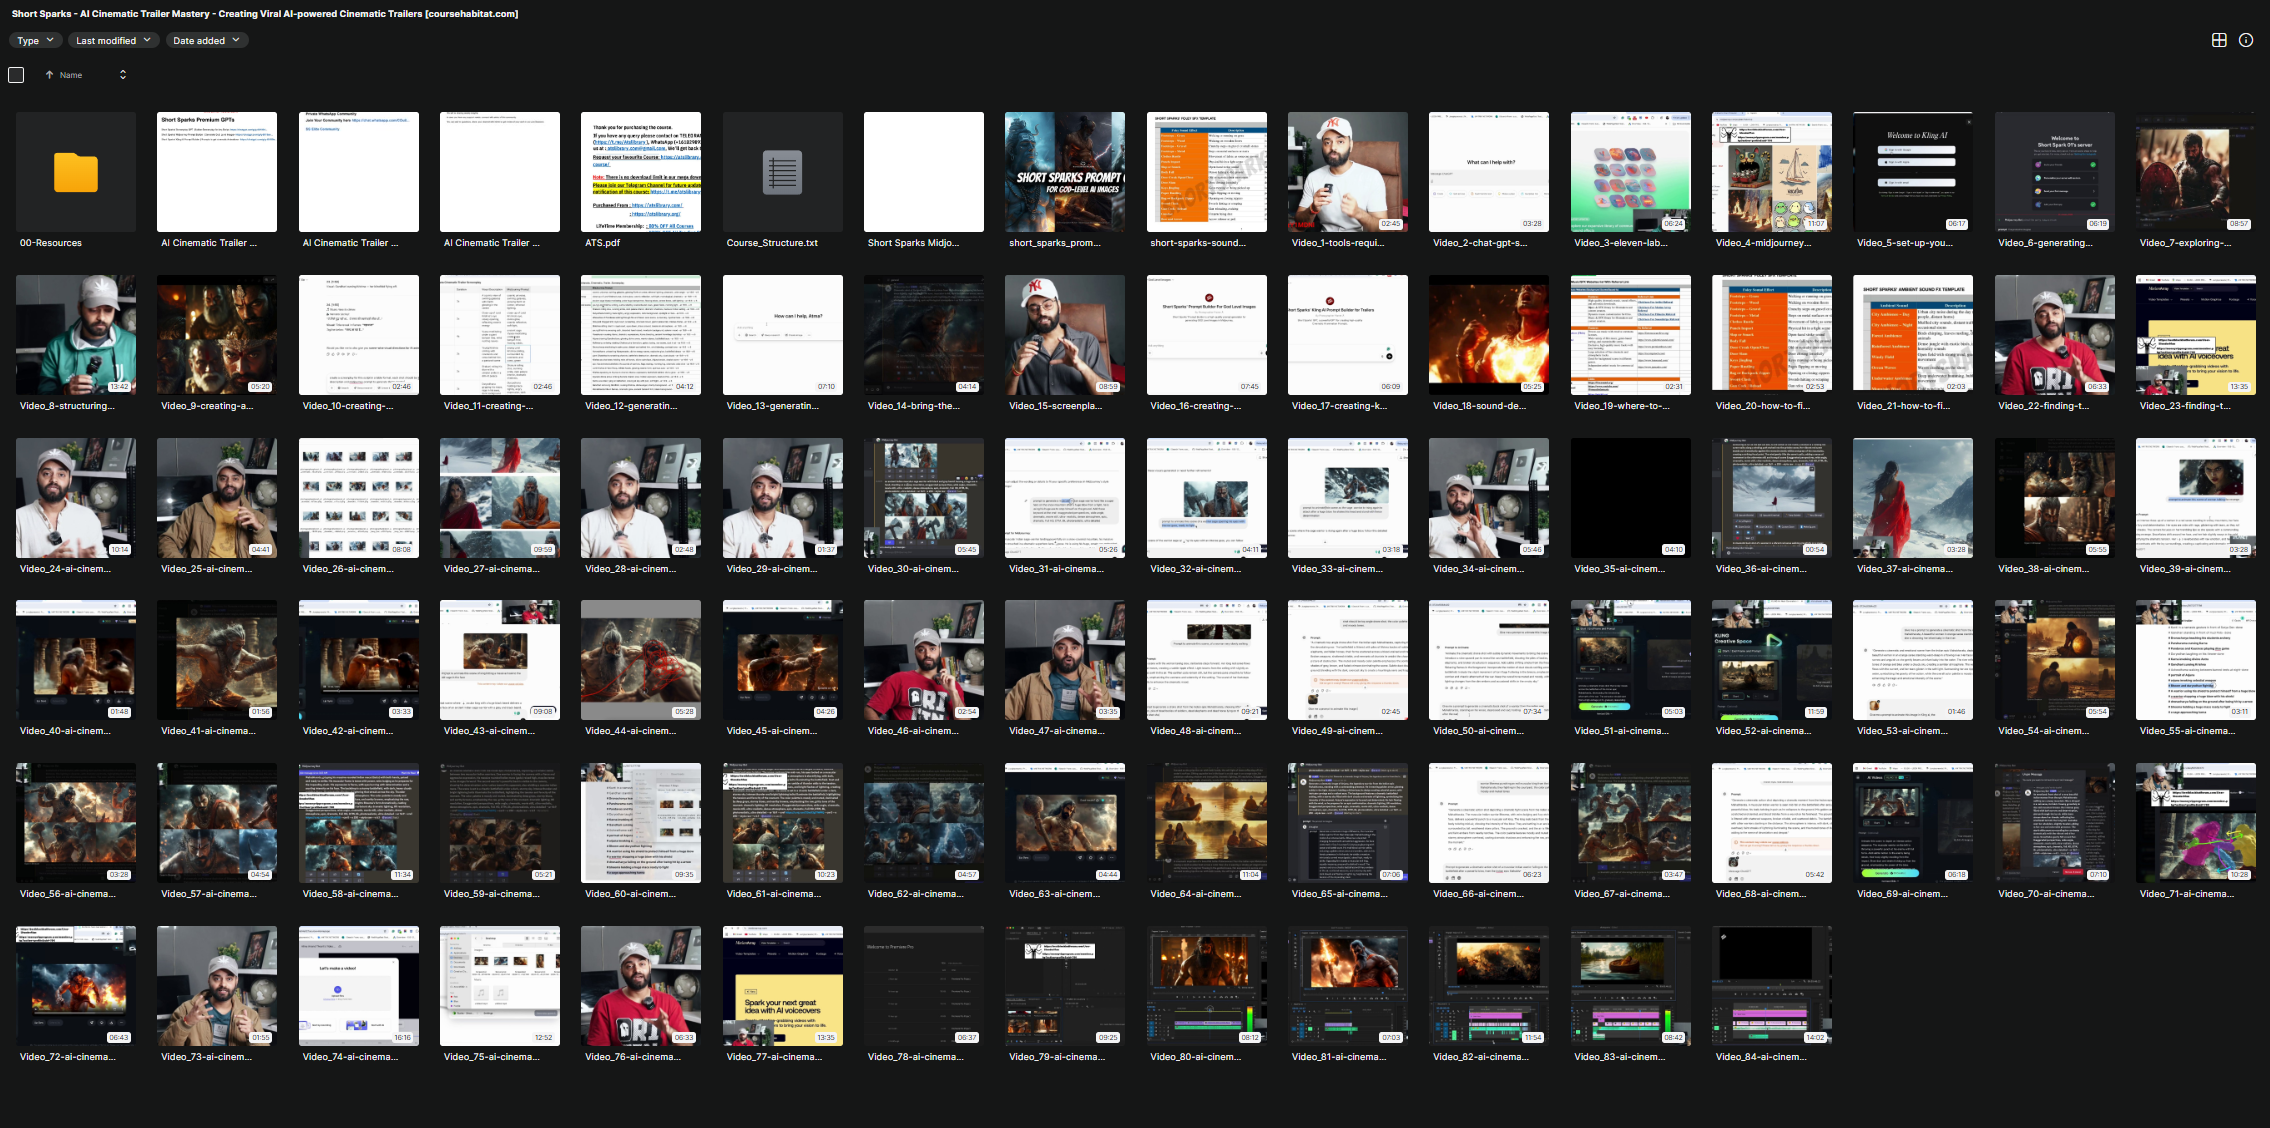
Task: Tick the select all checkbox
Action: click(x=16, y=75)
